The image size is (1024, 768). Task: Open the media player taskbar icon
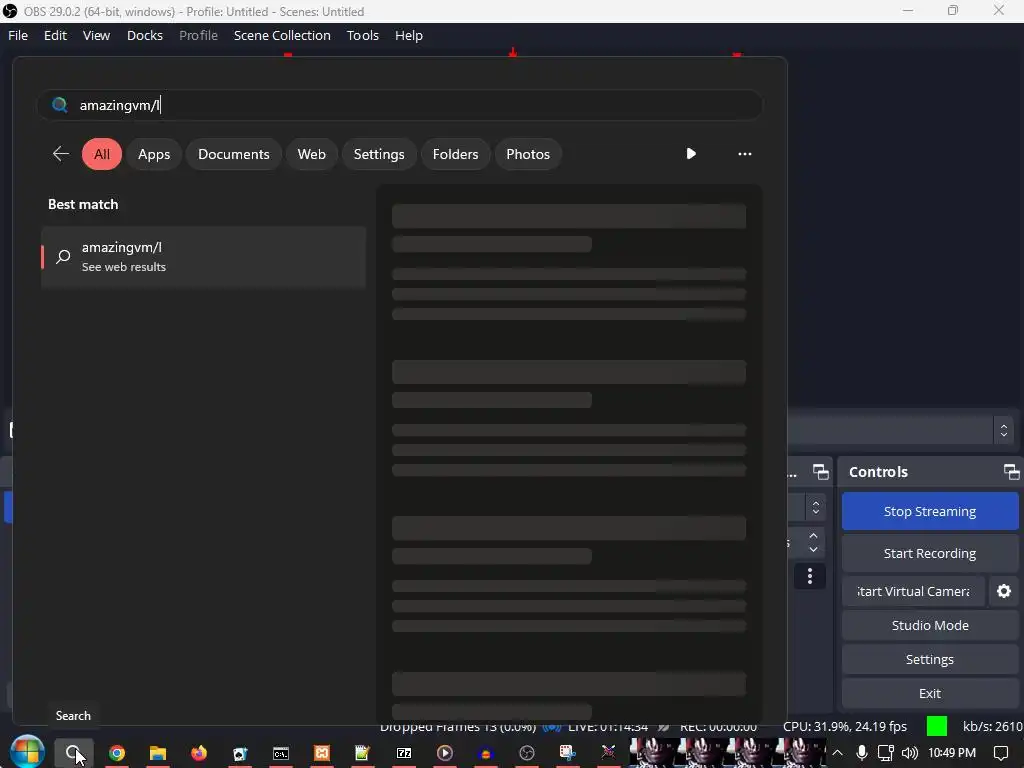tap(445, 753)
